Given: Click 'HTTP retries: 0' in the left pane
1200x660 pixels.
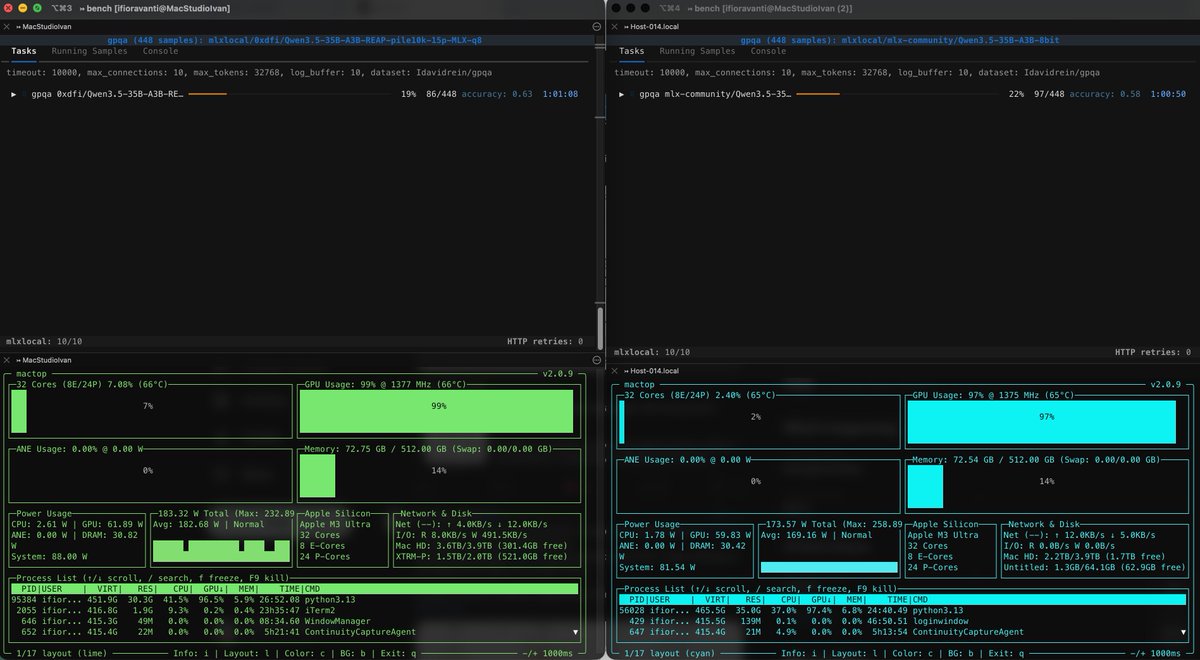Looking at the screenshot, I should [545, 341].
